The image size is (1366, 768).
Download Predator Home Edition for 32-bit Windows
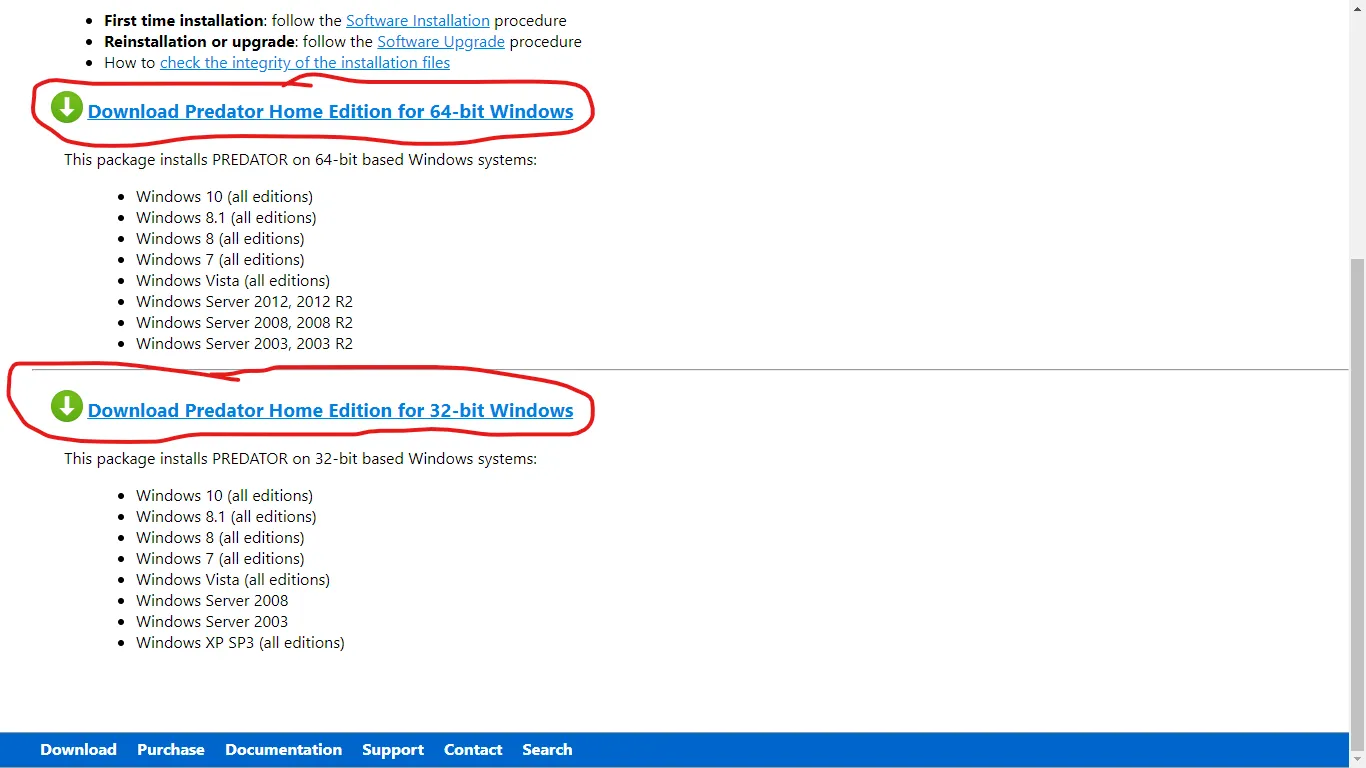click(x=330, y=411)
